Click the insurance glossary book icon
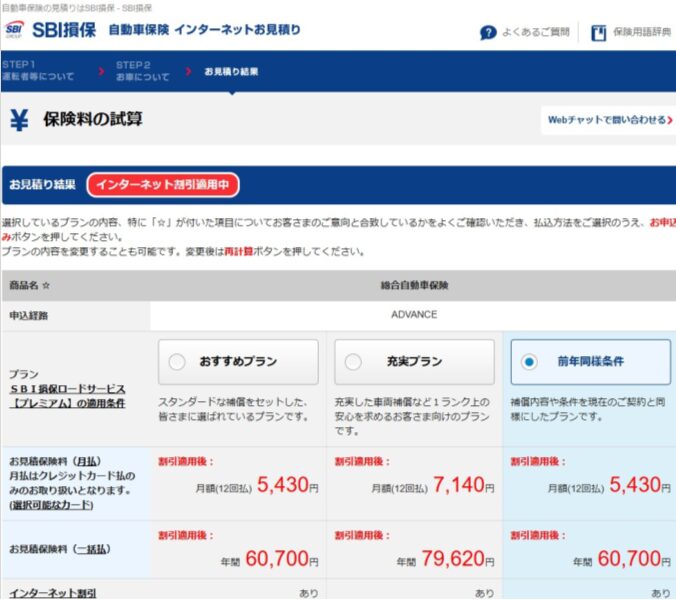This screenshot has height=600, width=676. click(x=598, y=33)
